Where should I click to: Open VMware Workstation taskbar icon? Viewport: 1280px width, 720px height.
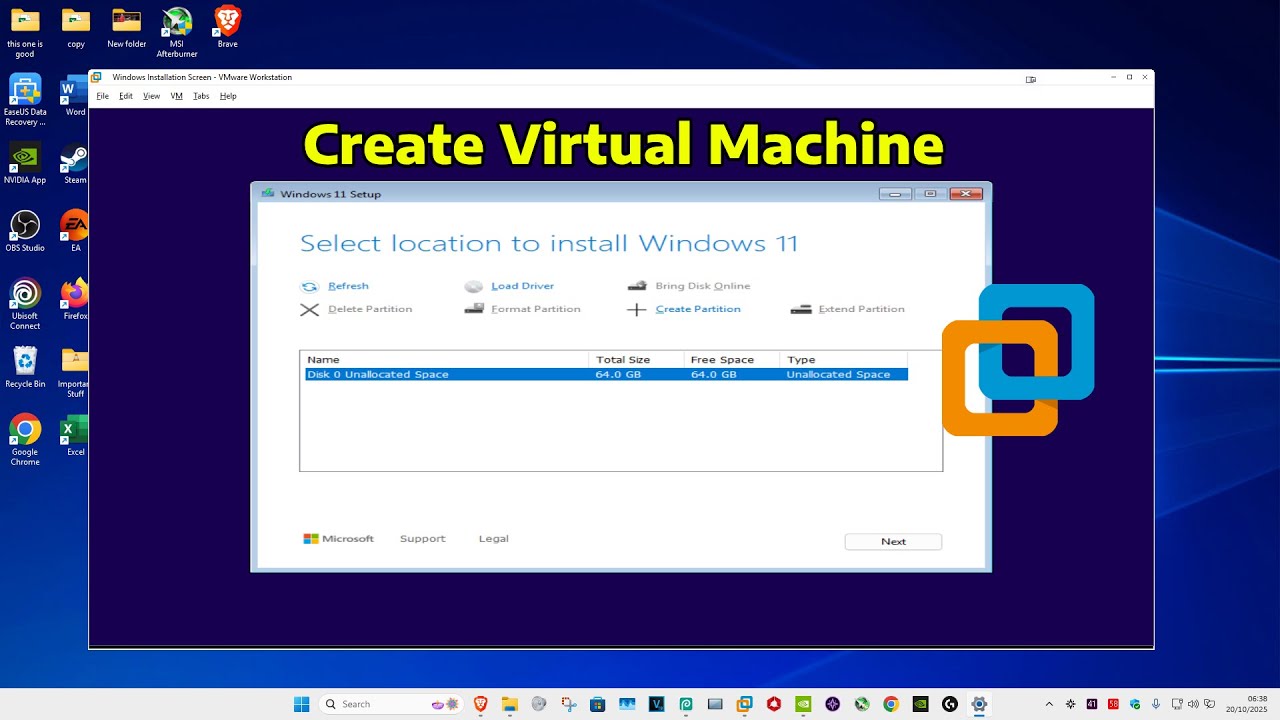(x=744, y=704)
